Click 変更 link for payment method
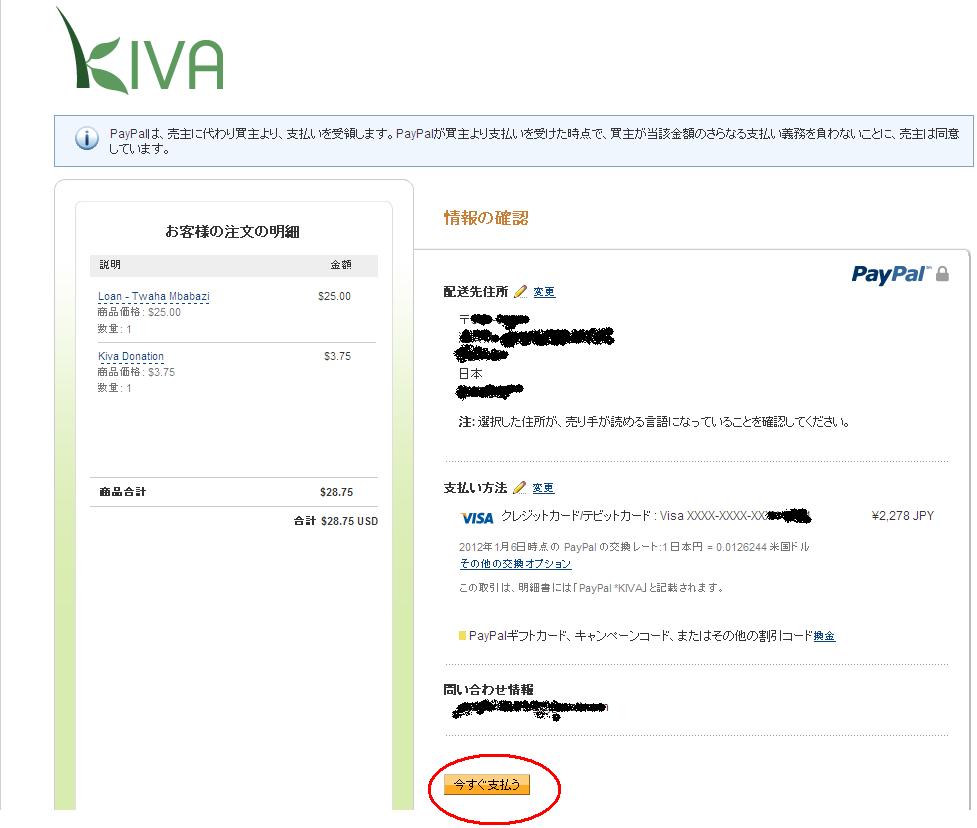Screen dimensions: 977x828 pyautogui.click(x=543, y=488)
